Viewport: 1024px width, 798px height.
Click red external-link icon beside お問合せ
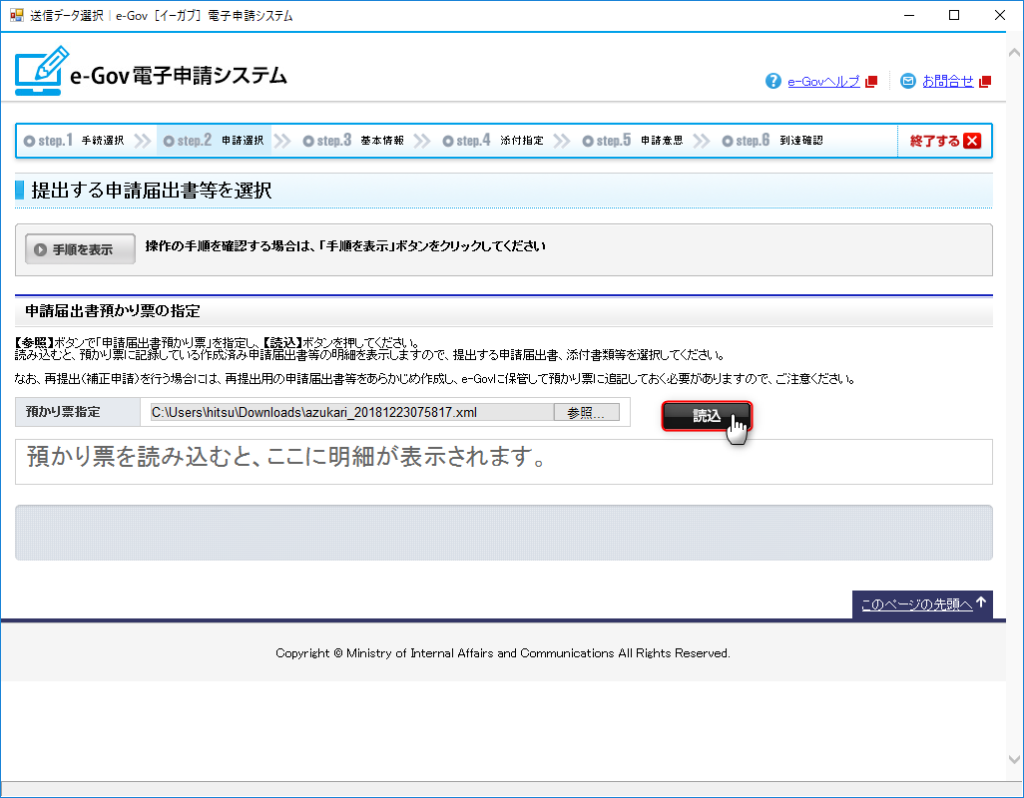pyautogui.click(x=985, y=82)
